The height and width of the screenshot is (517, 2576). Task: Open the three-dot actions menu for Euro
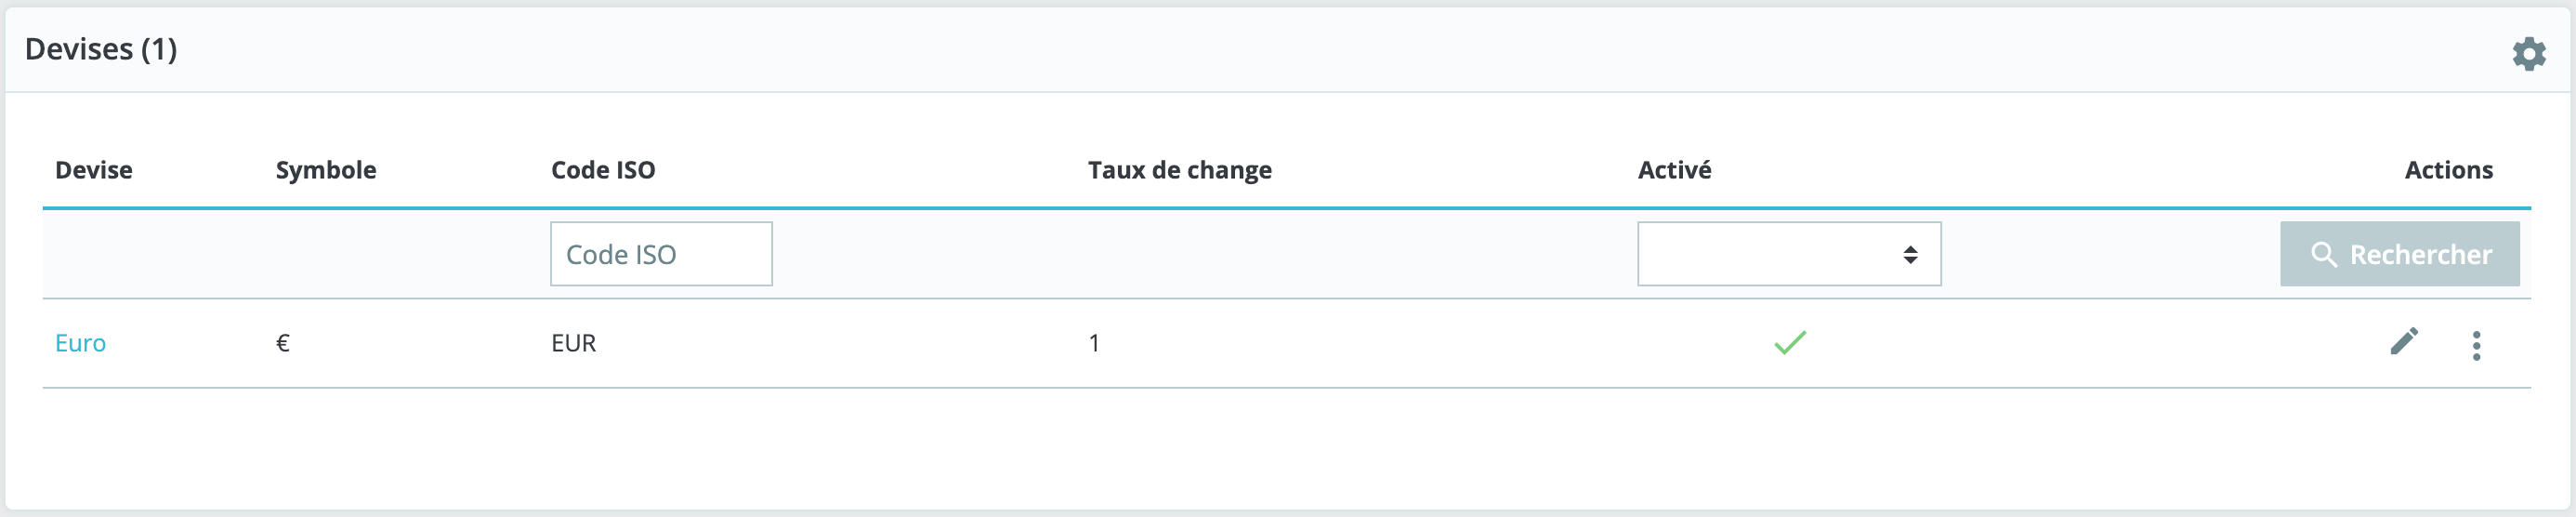tap(2476, 345)
